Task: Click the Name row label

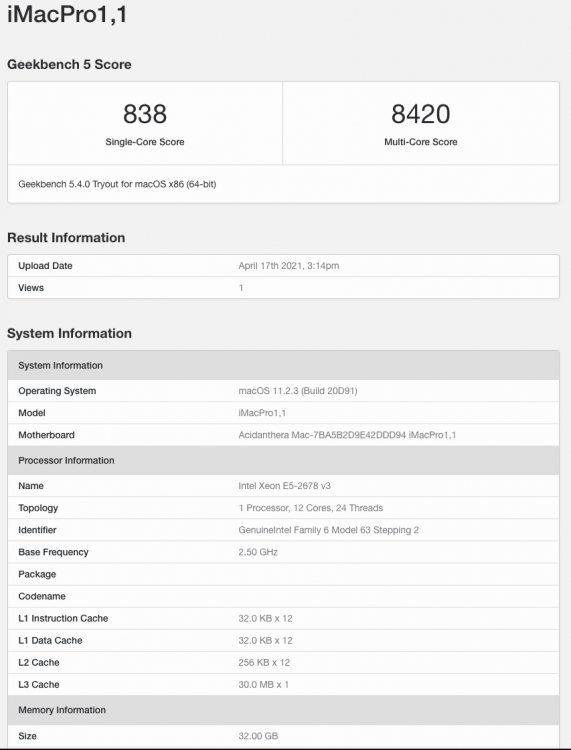Action: pos(31,486)
